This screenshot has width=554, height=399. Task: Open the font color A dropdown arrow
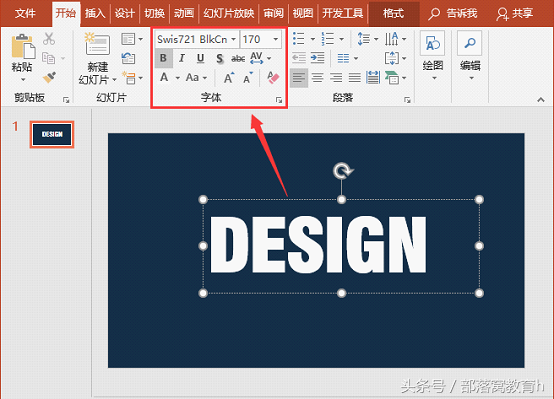[178, 78]
